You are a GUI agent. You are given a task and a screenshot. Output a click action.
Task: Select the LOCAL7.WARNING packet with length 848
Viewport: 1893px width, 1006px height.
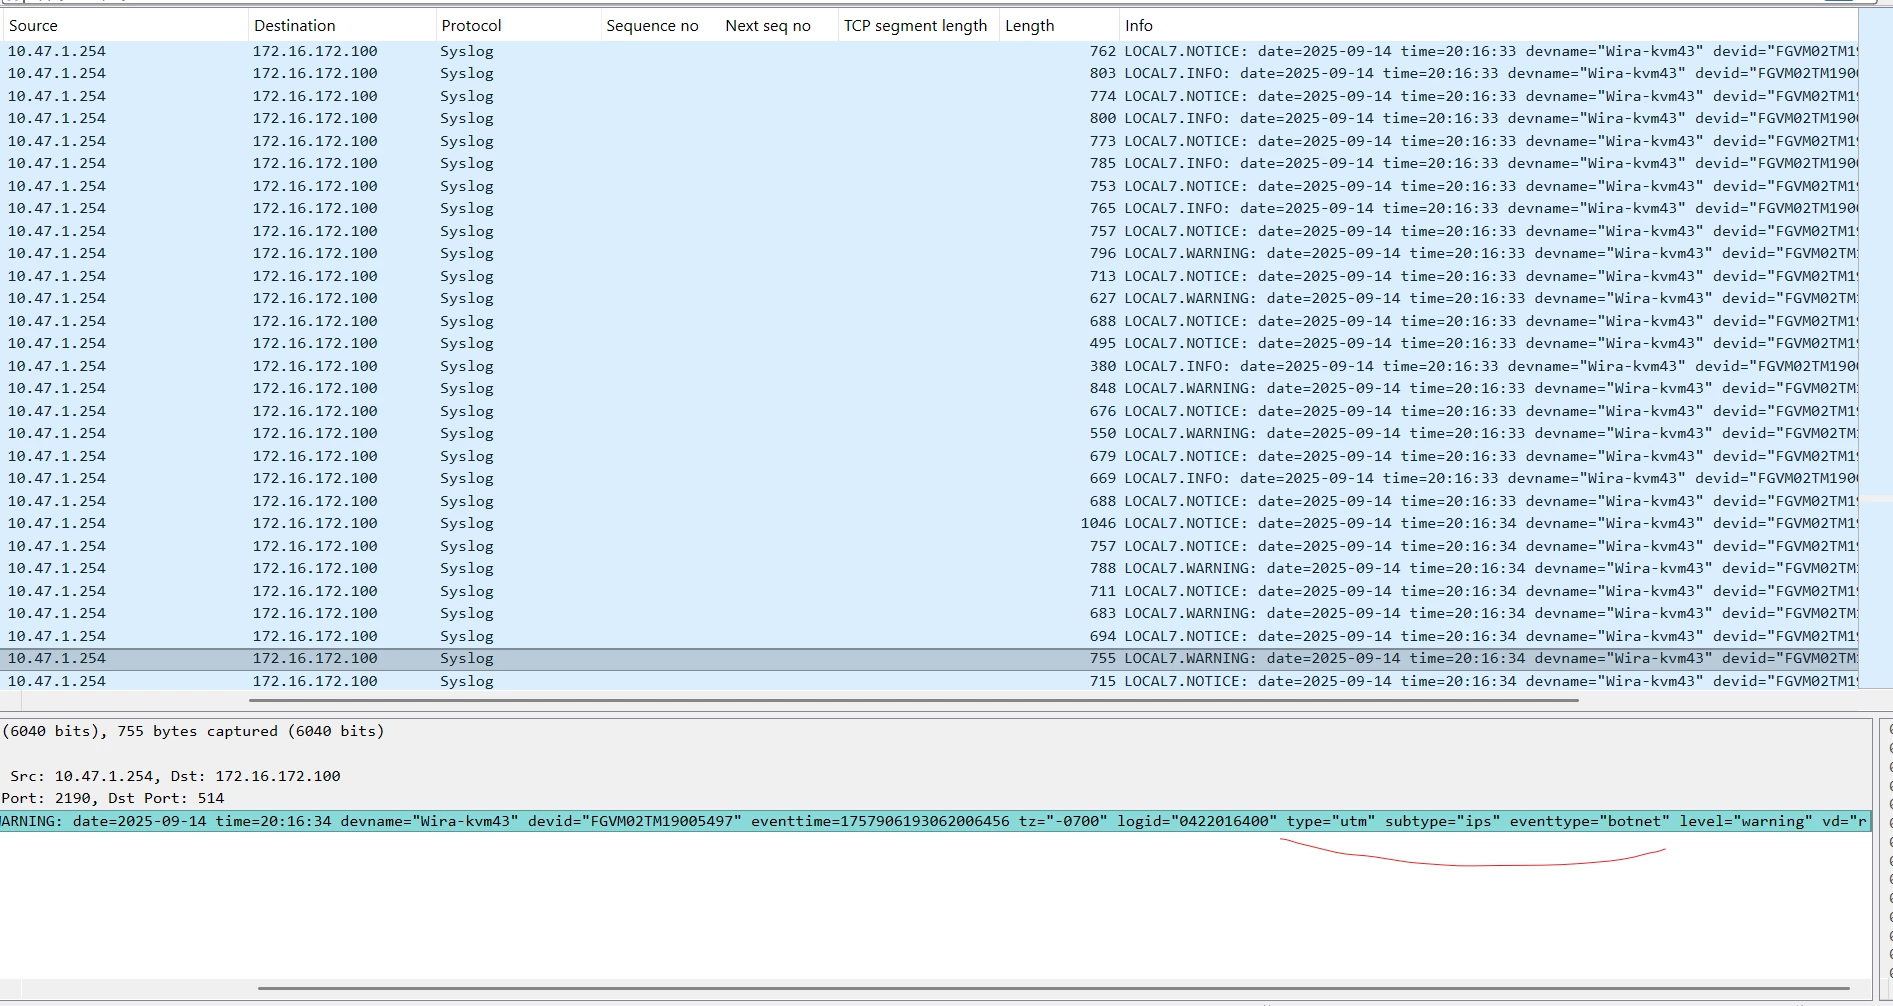click(x=929, y=388)
